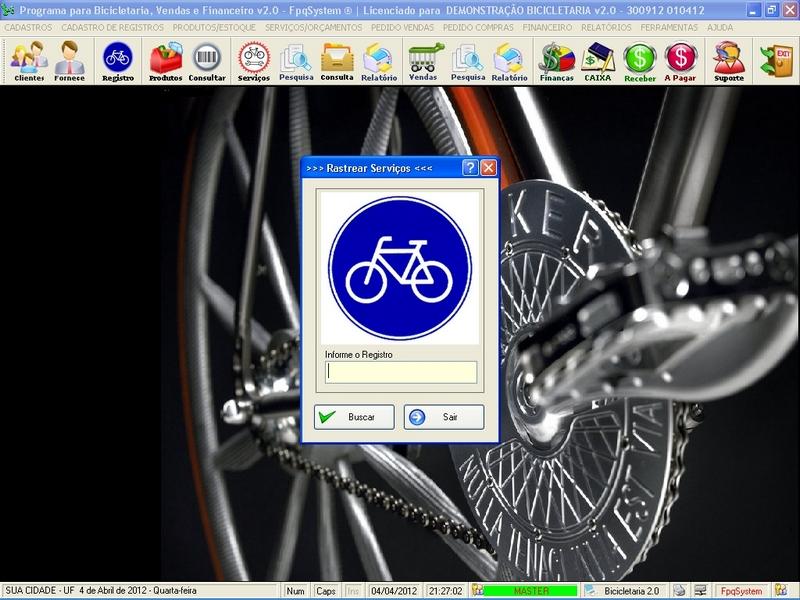This screenshot has width=800, height=600.
Task: Open the AJUDA menu
Action: click(x=720, y=28)
